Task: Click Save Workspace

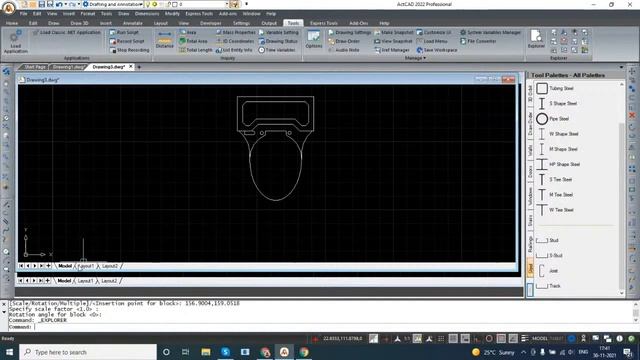Action: point(437,50)
